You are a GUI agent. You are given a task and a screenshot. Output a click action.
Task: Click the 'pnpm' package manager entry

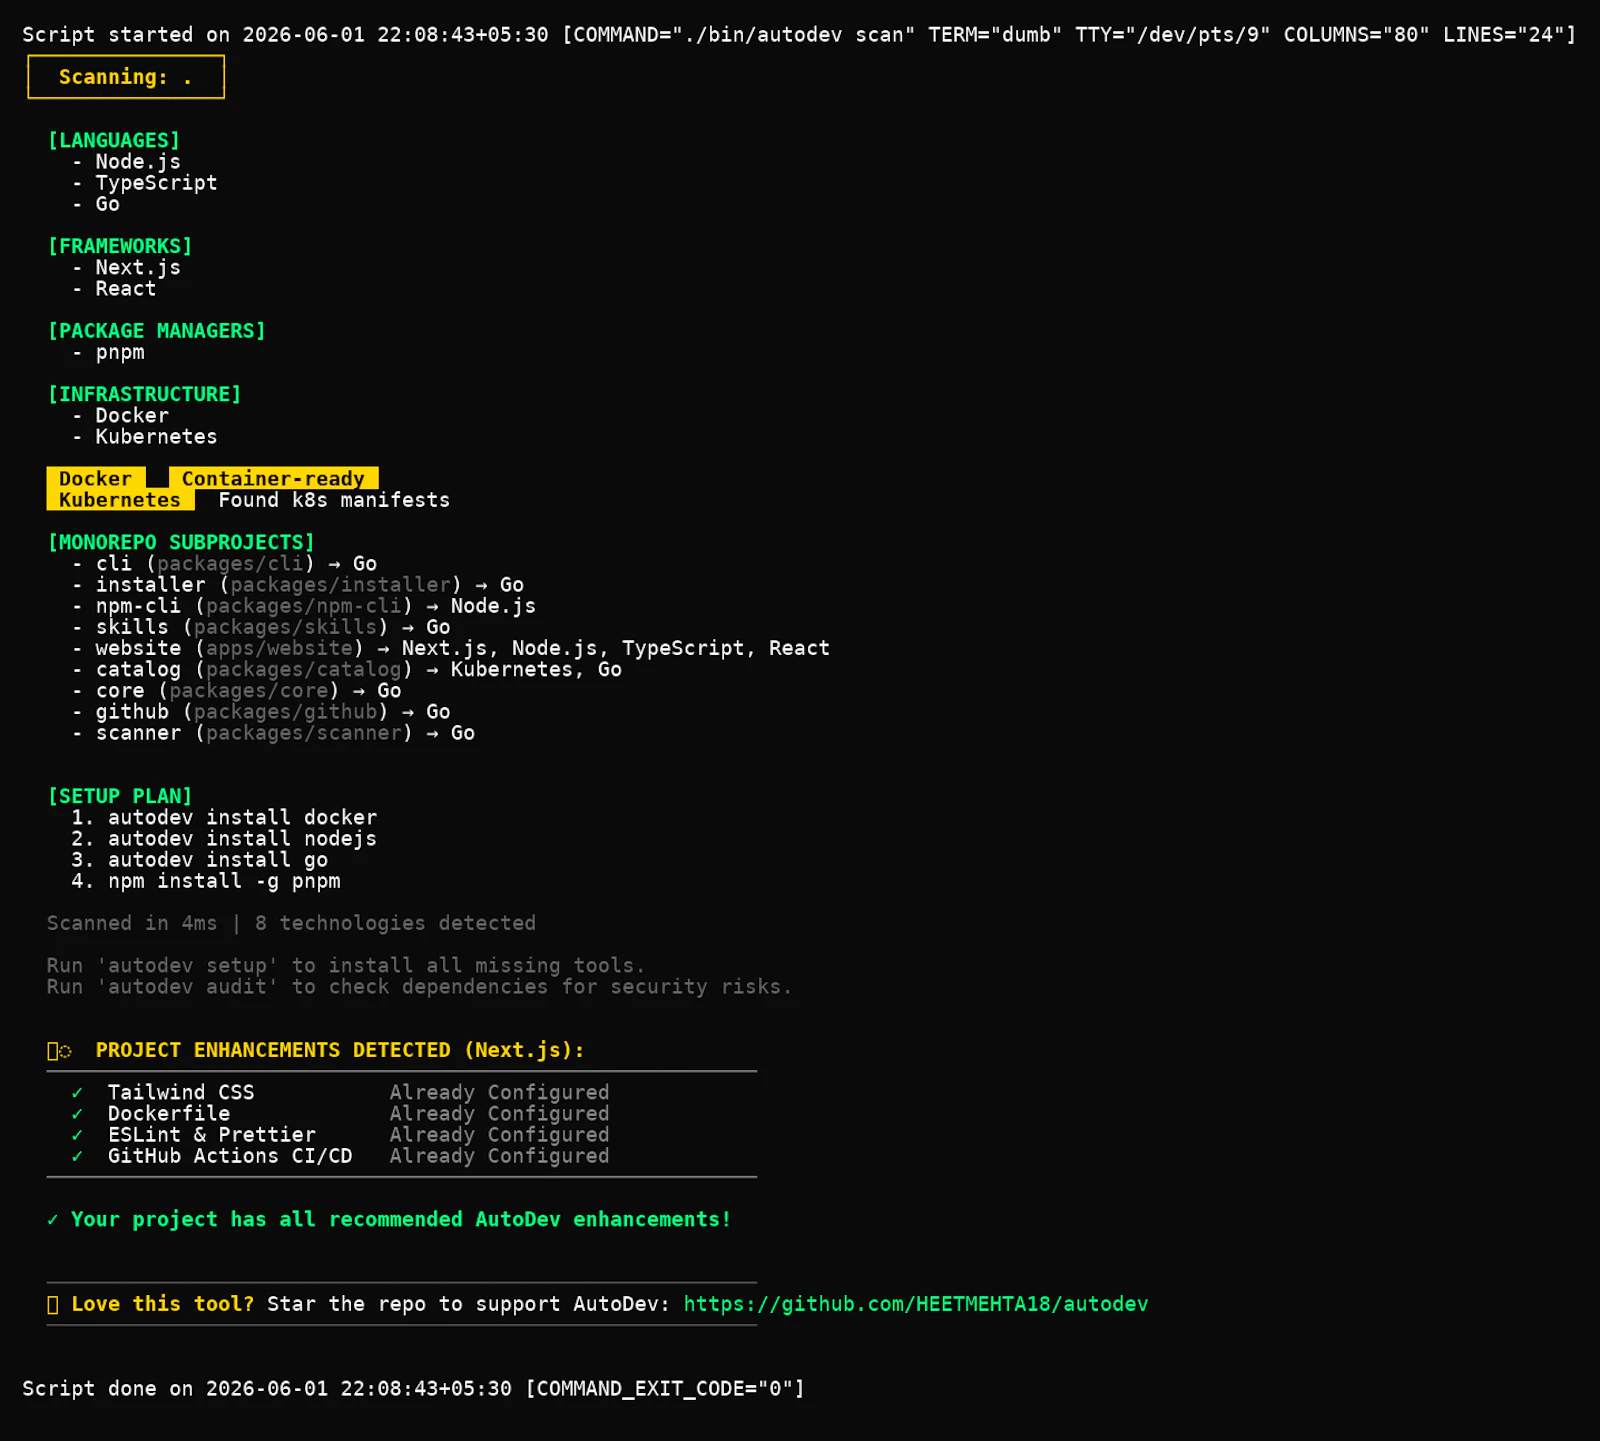(120, 352)
